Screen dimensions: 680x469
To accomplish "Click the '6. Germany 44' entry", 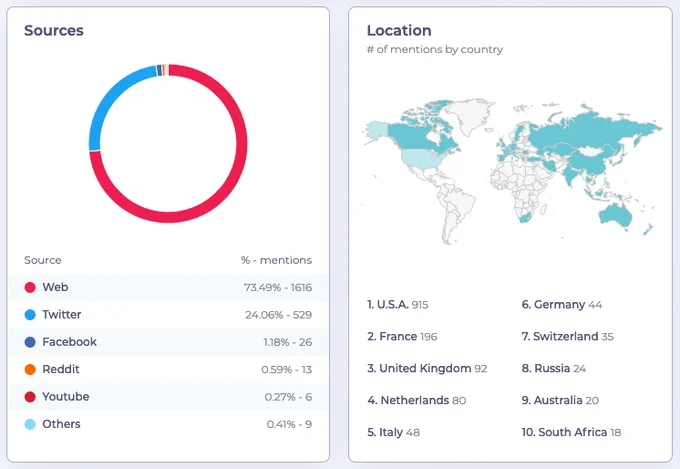I will 562,305.
